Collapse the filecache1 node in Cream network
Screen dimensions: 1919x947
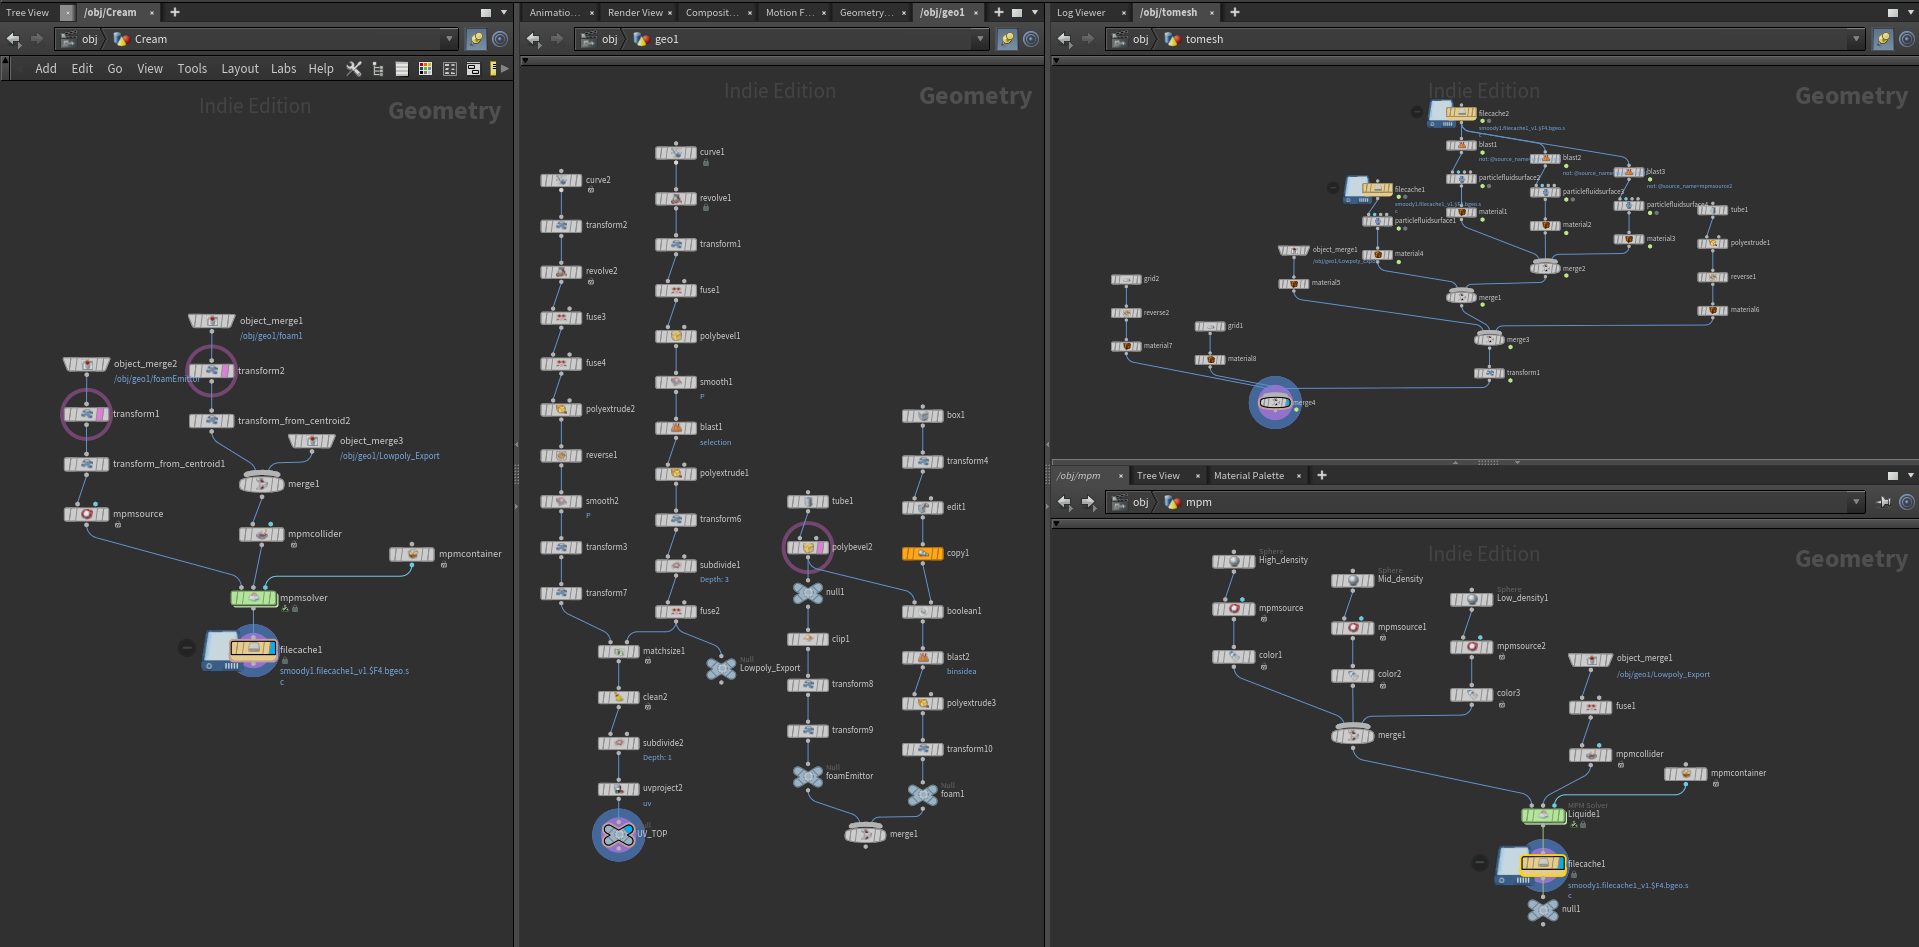tap(186, 648)
